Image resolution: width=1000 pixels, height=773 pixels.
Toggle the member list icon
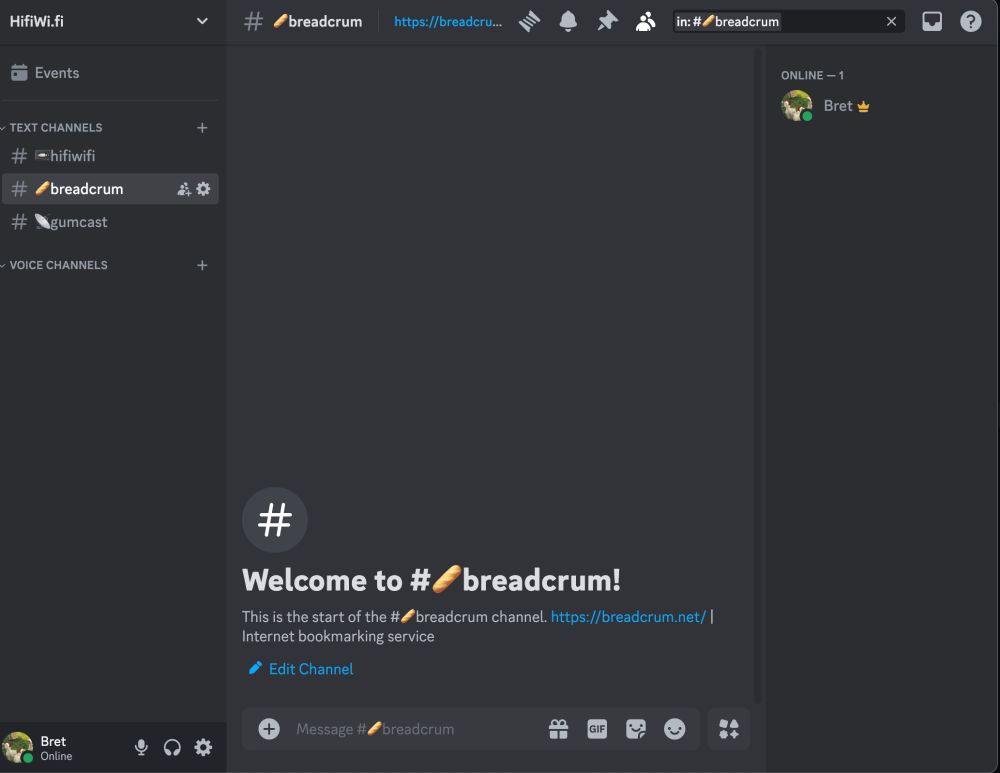pyautogui.click(x=645, y=22)
